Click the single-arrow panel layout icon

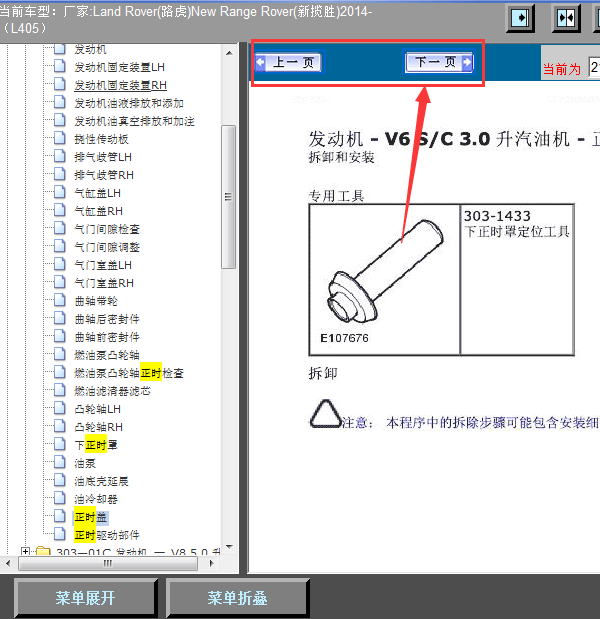[x=520, y=18]
